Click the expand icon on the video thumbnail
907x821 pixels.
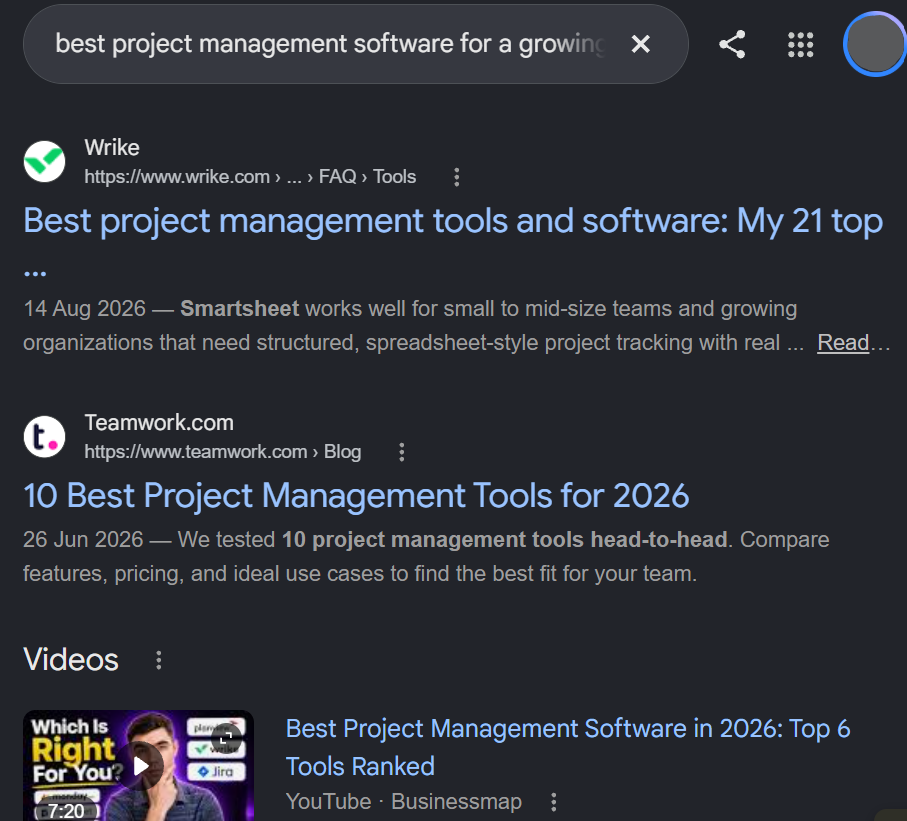[226, 736]
